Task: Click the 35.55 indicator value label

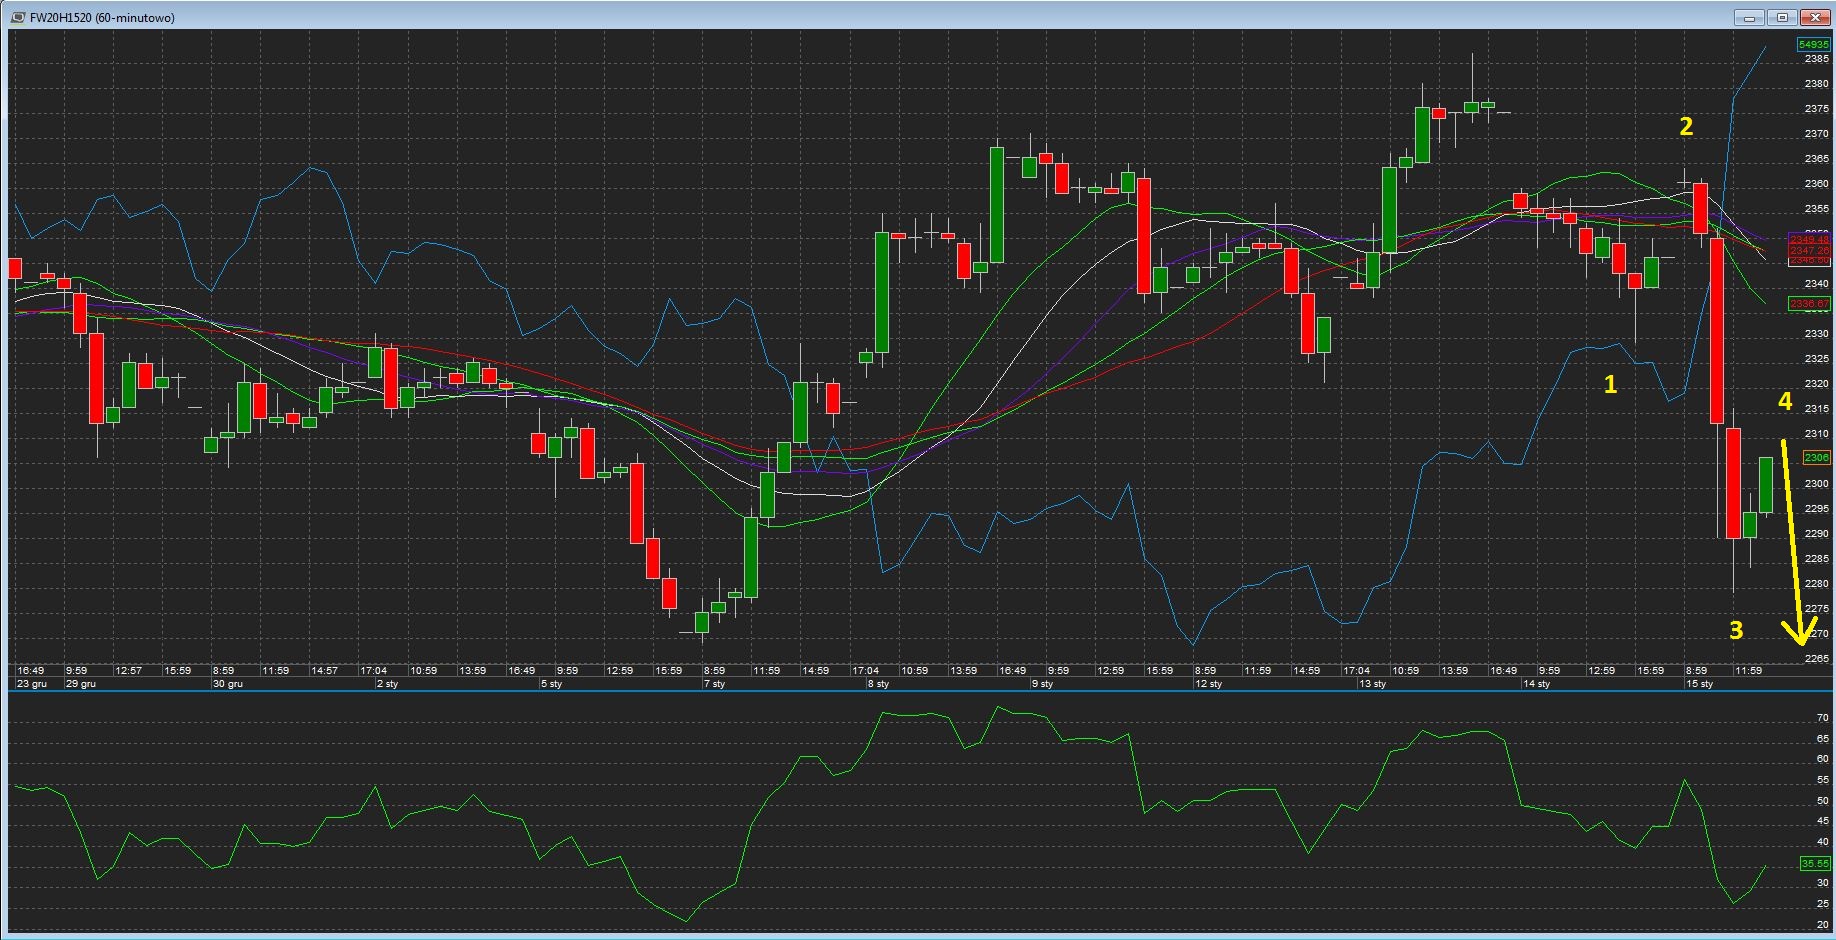Action: pos(1815,863)
